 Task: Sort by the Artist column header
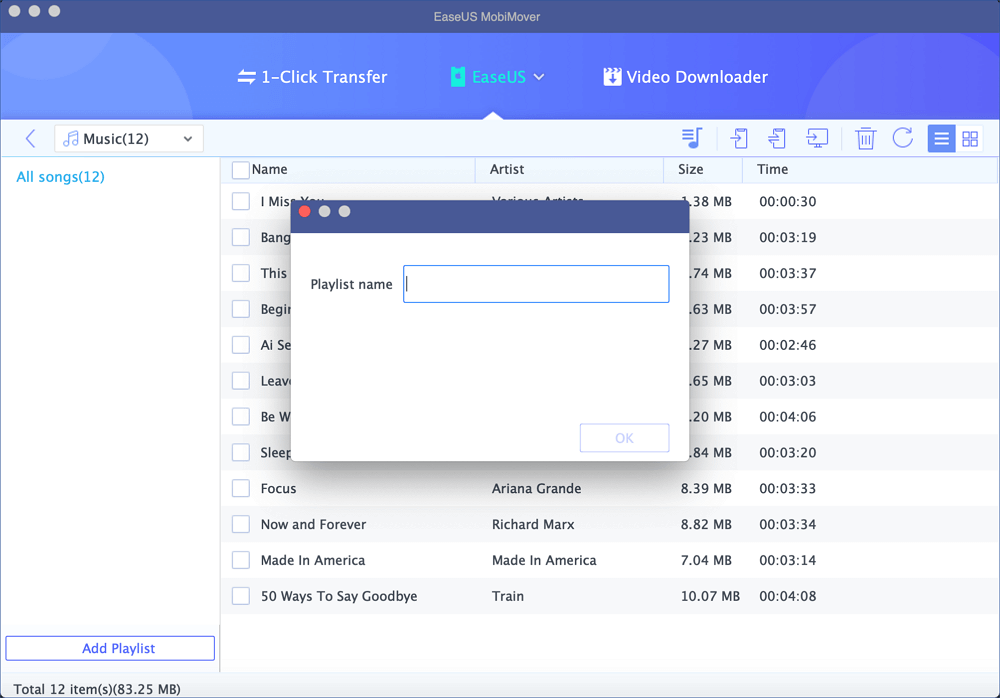[507, 170]
